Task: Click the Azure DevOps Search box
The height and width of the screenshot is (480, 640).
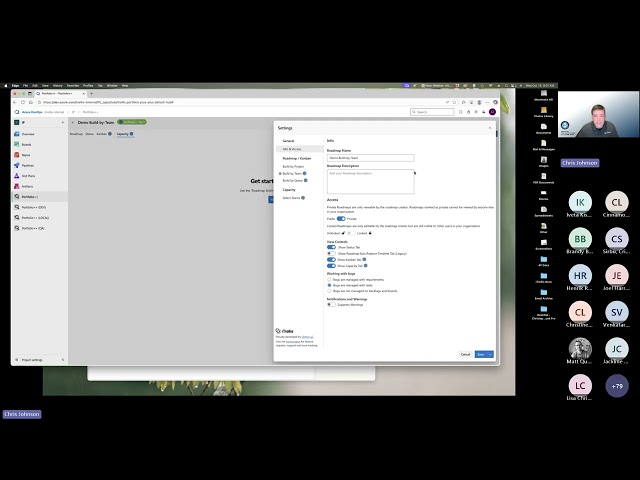Action: click(x=432, y=112)
